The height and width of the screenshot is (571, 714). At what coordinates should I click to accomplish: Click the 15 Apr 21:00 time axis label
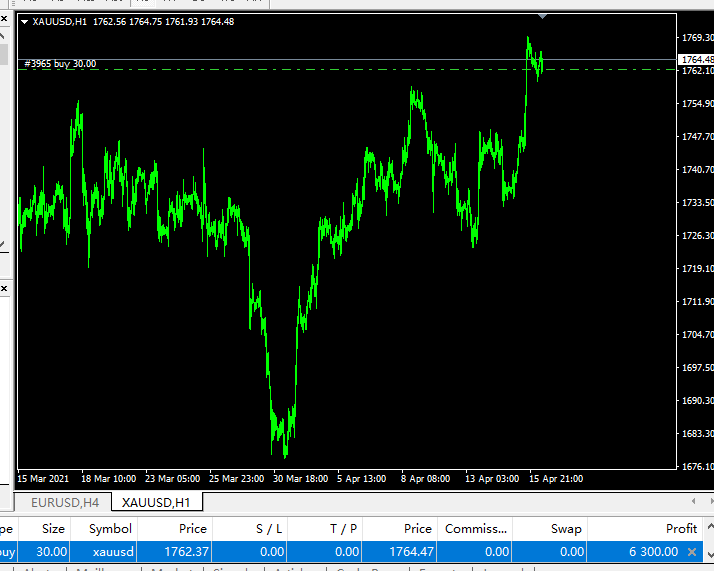556,479
